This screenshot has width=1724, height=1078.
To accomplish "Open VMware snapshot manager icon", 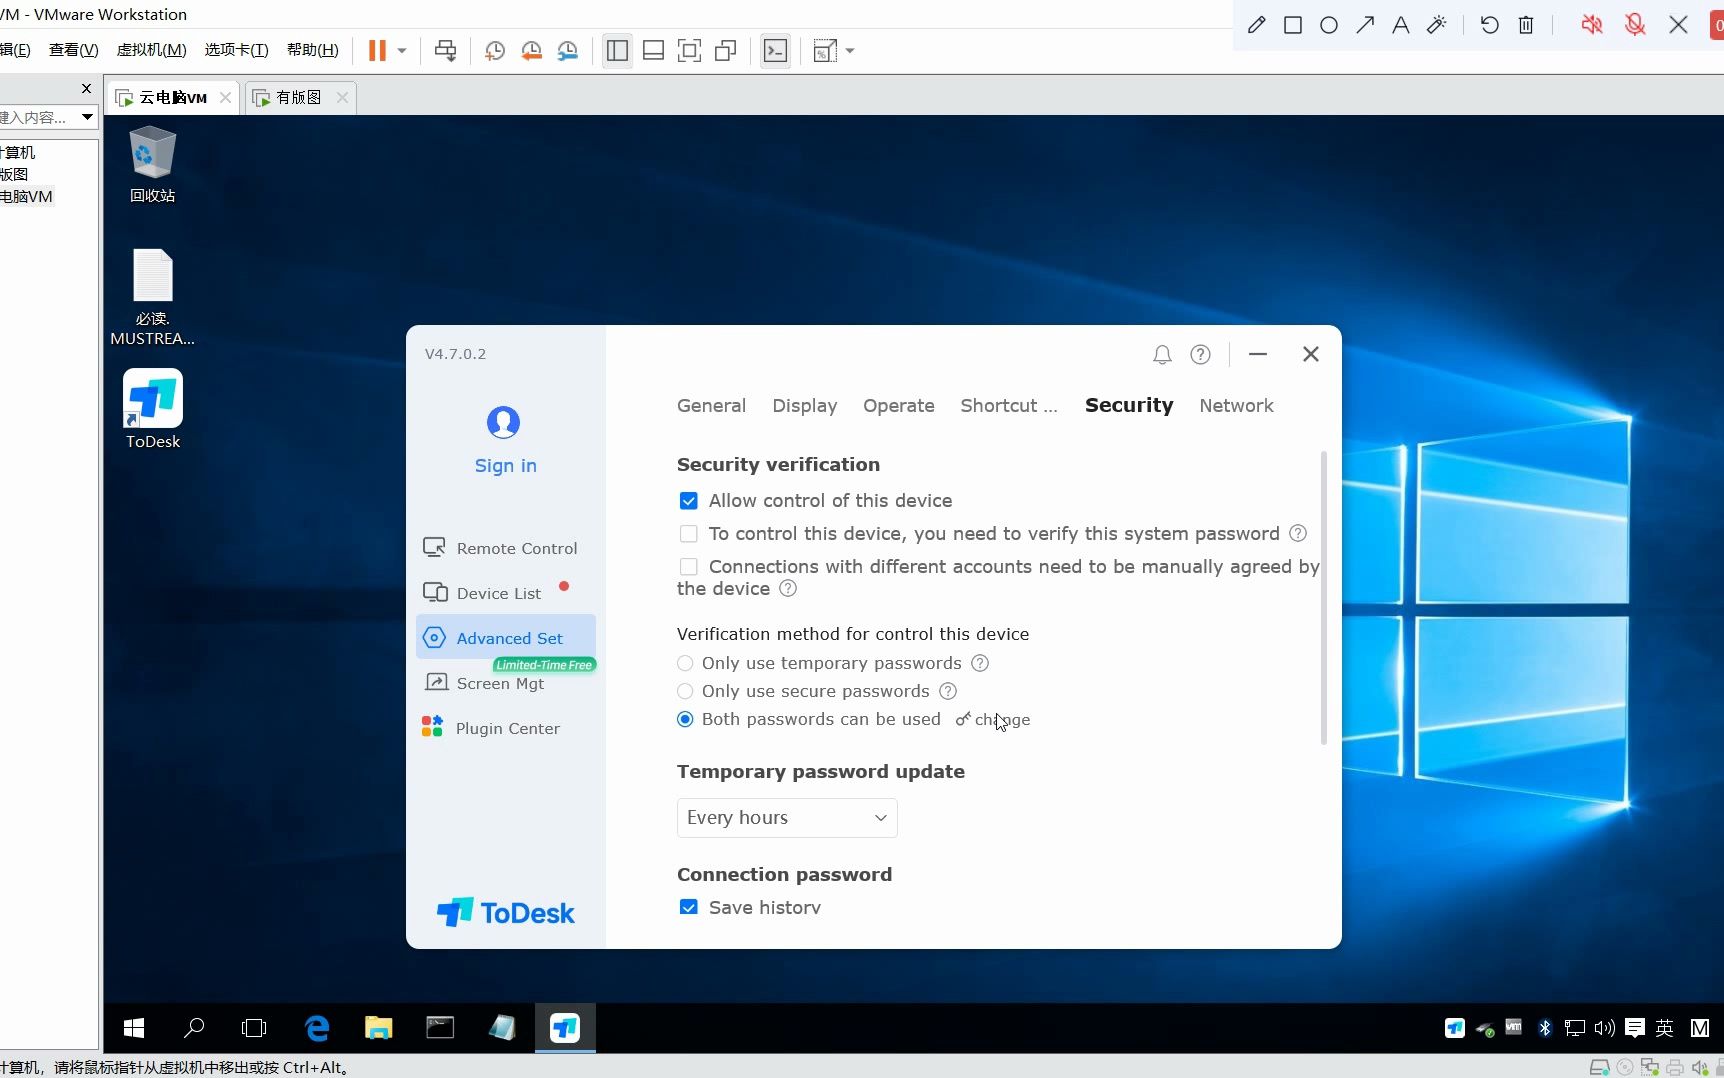I will 567,51.
